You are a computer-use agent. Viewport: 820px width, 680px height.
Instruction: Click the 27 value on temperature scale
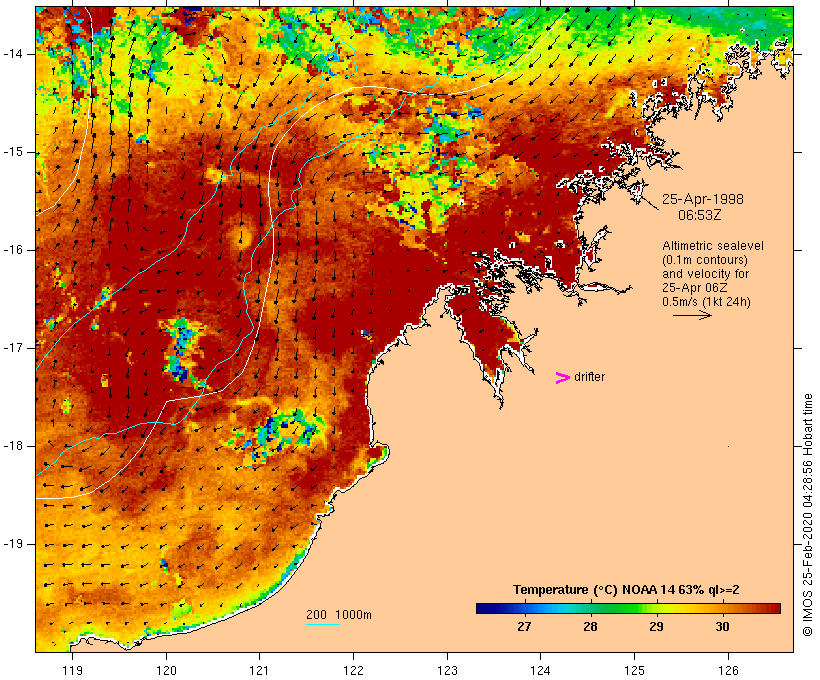[x=524, y=626]
